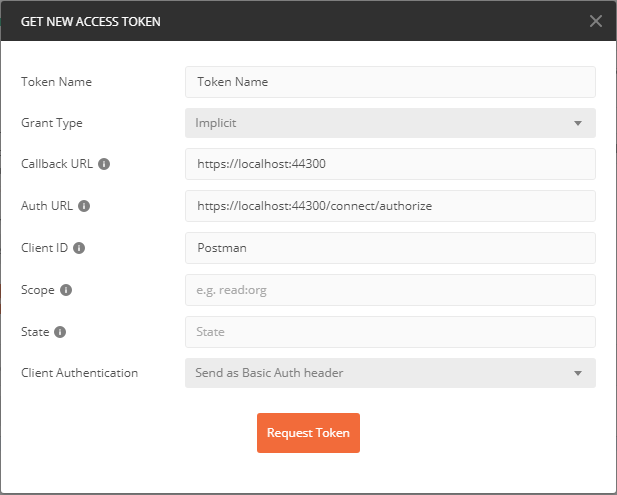Image resolution: width=617 pixels, height=495 pixels.
Task: Open the Client Authentication dropdown
Action: 390,373
